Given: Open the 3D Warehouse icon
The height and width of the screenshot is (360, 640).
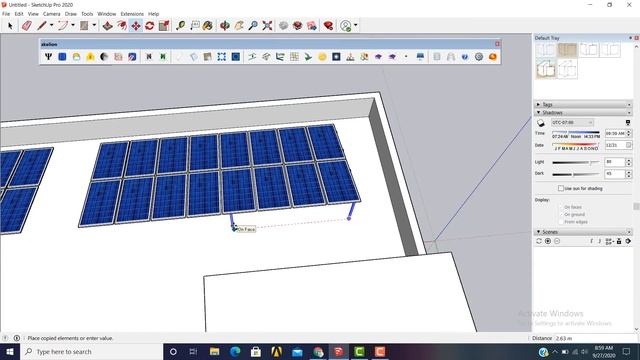Looking at the screenshot, I should (x=298, y=26).
